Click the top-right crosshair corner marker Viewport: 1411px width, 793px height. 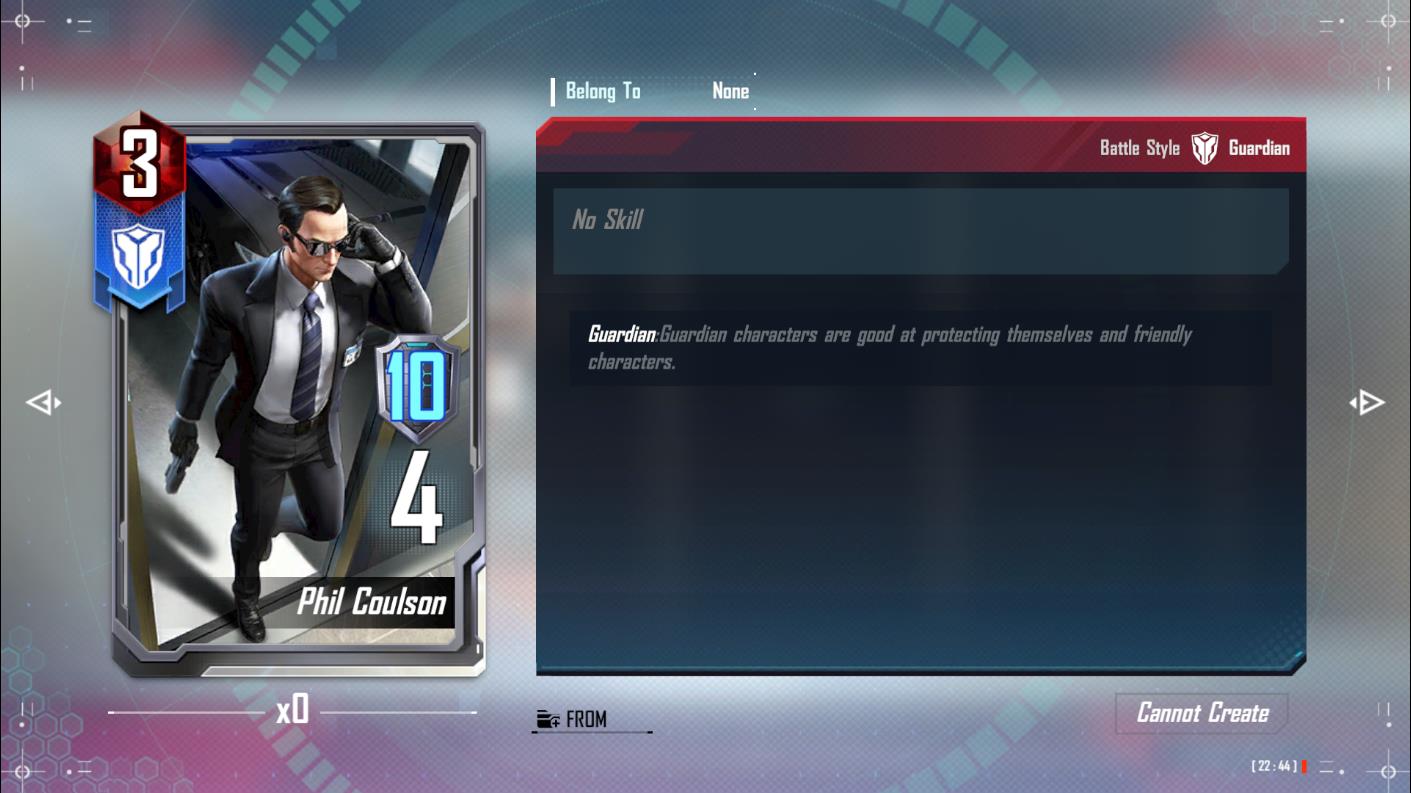[1388, 21]
